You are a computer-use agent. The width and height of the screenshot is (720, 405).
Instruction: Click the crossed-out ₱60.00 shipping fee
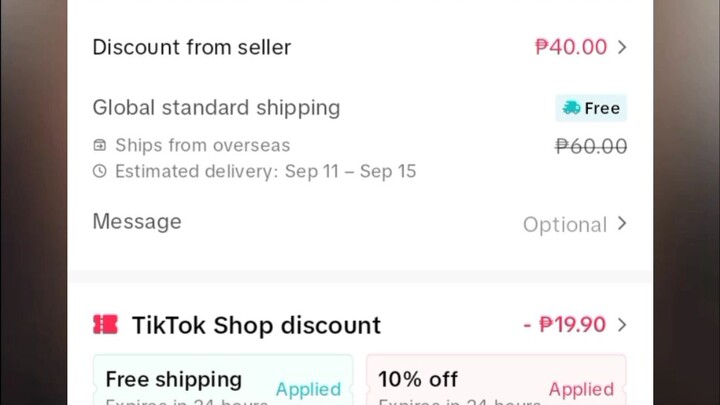591,147
